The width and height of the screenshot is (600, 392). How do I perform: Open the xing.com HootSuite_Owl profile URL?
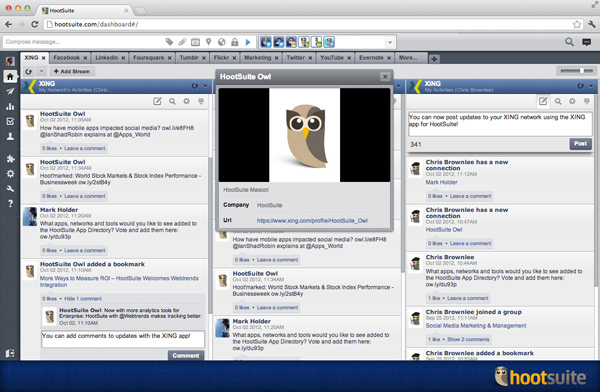[x=312, y=220]
